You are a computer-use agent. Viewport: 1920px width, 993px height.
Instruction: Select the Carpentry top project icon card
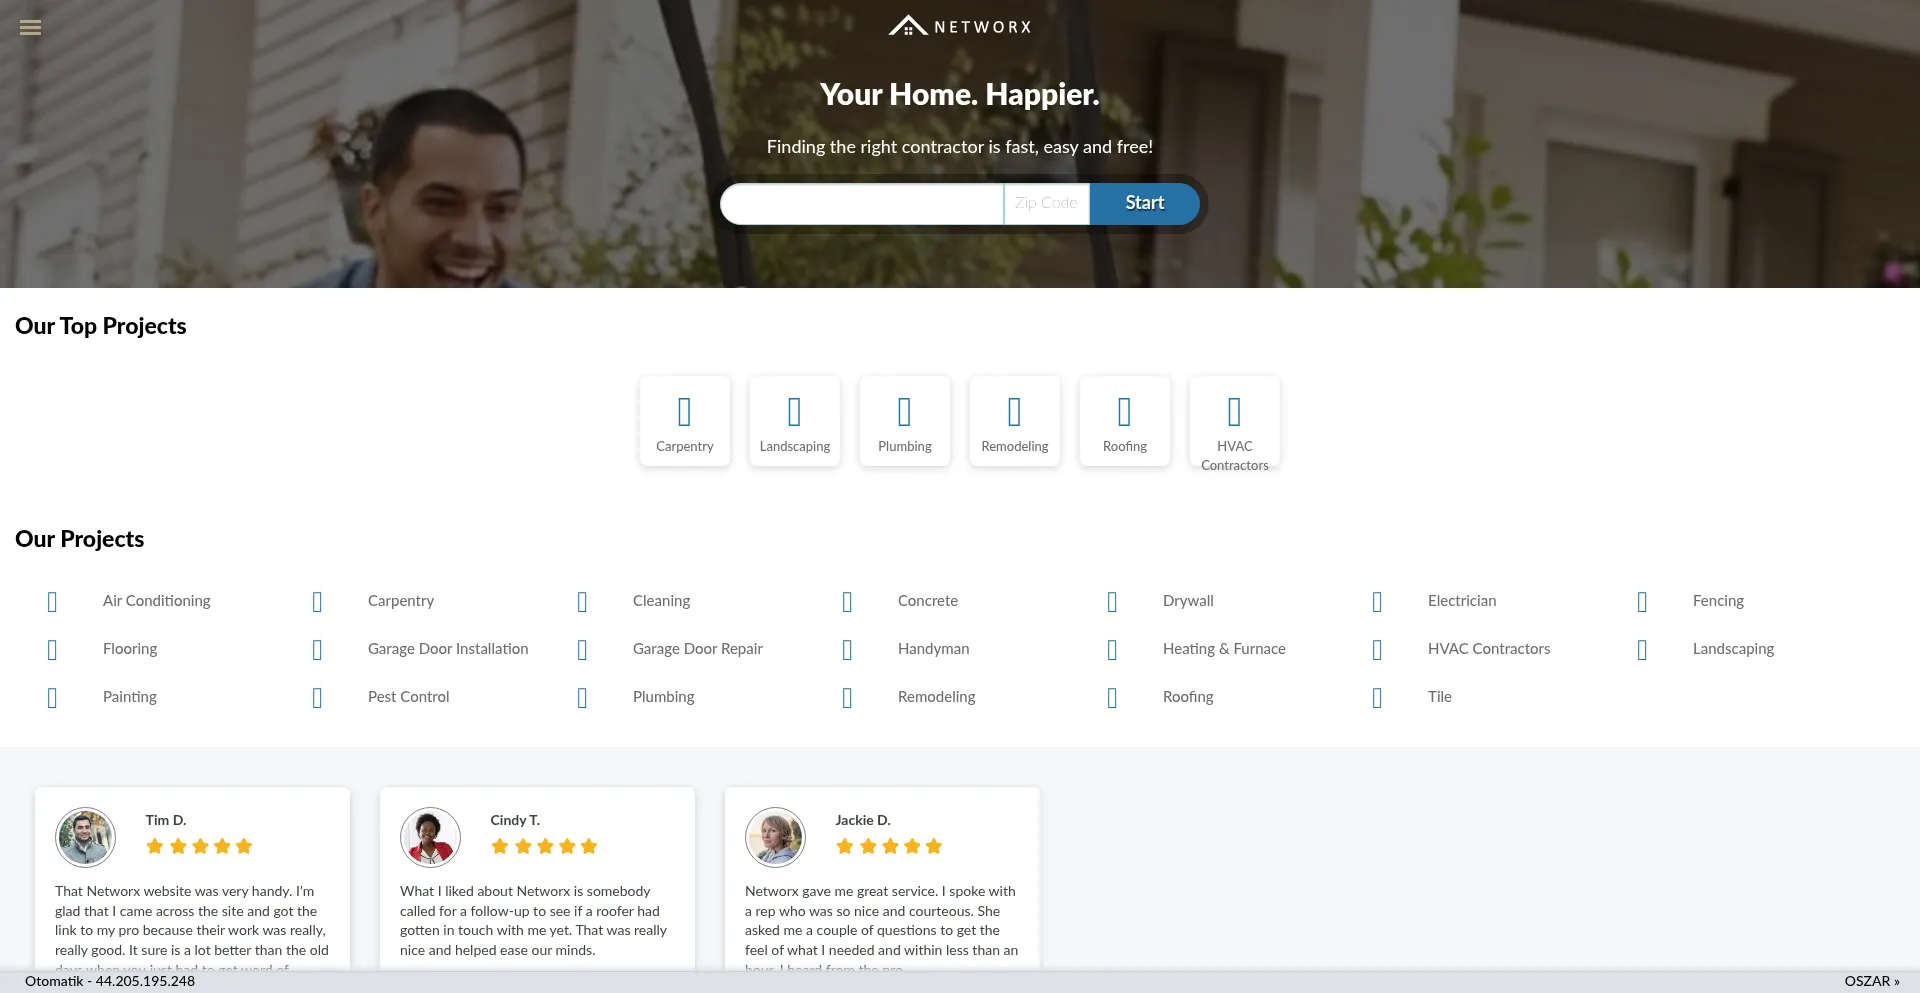pyautogui.click(x=685, y=421)
